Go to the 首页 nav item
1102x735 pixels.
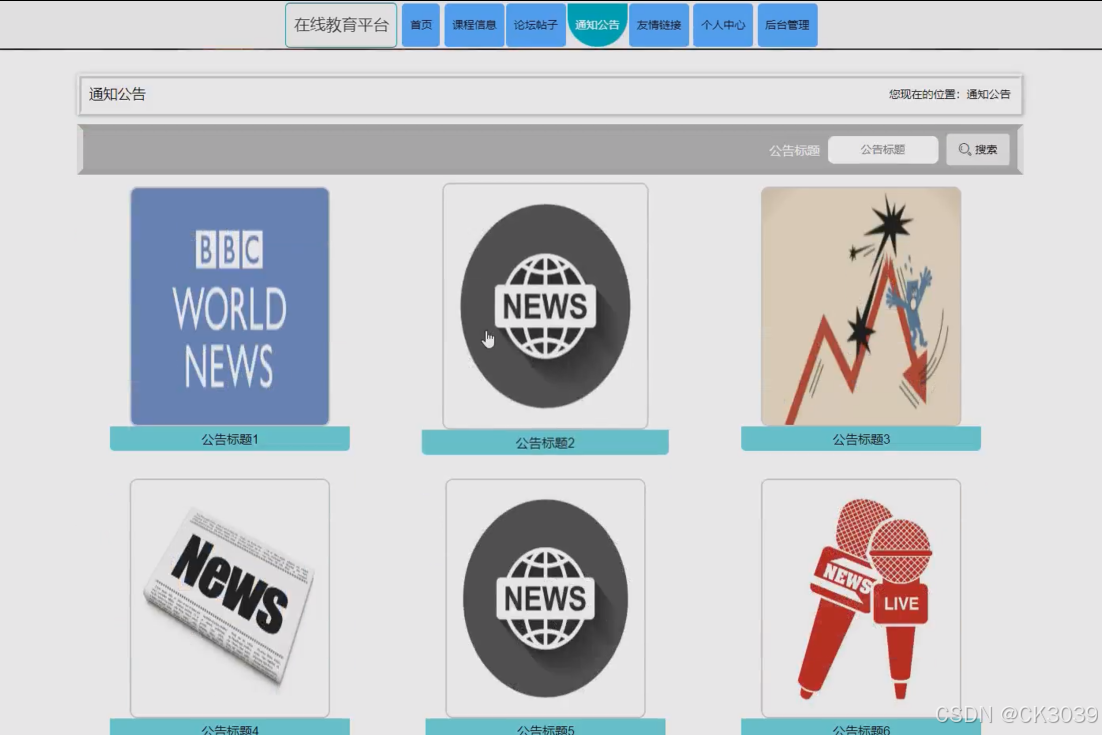click(421, 25)
